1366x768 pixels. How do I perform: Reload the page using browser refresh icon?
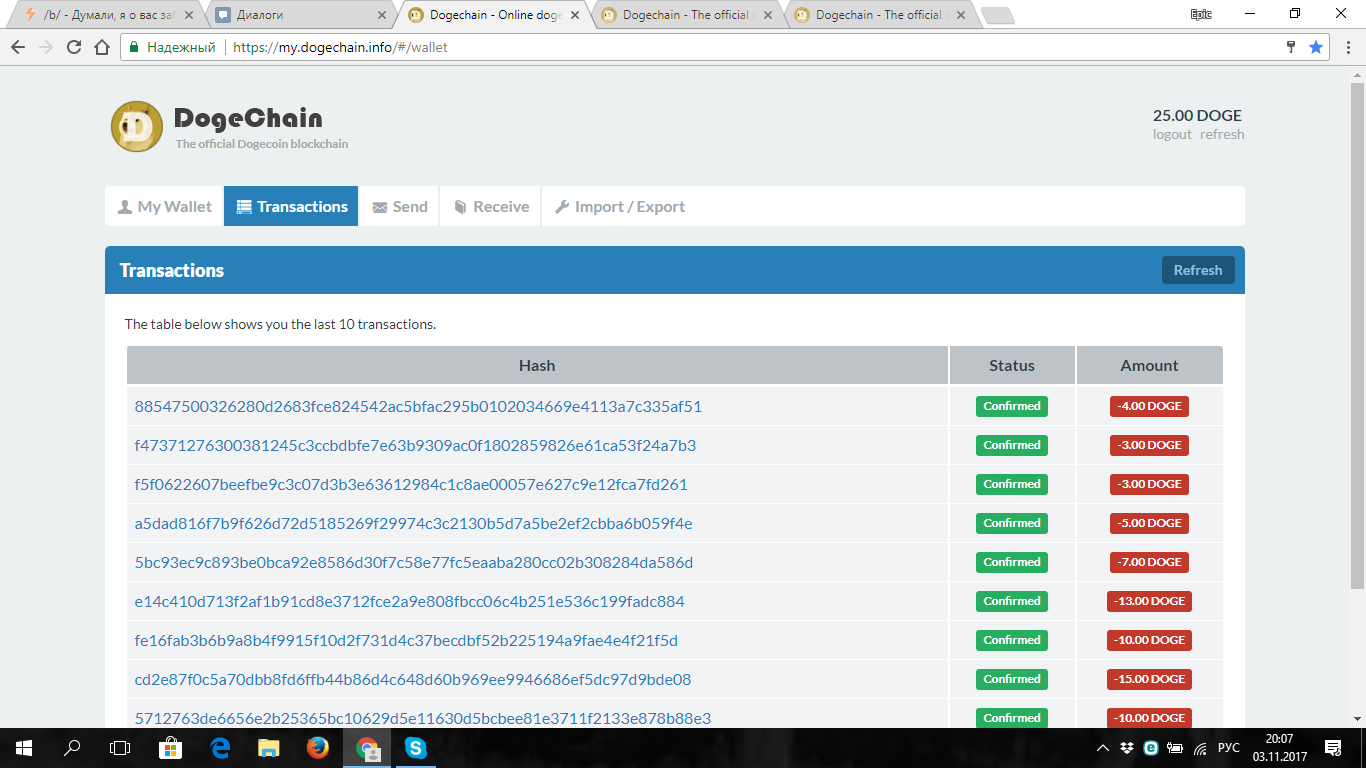(74, 47)
